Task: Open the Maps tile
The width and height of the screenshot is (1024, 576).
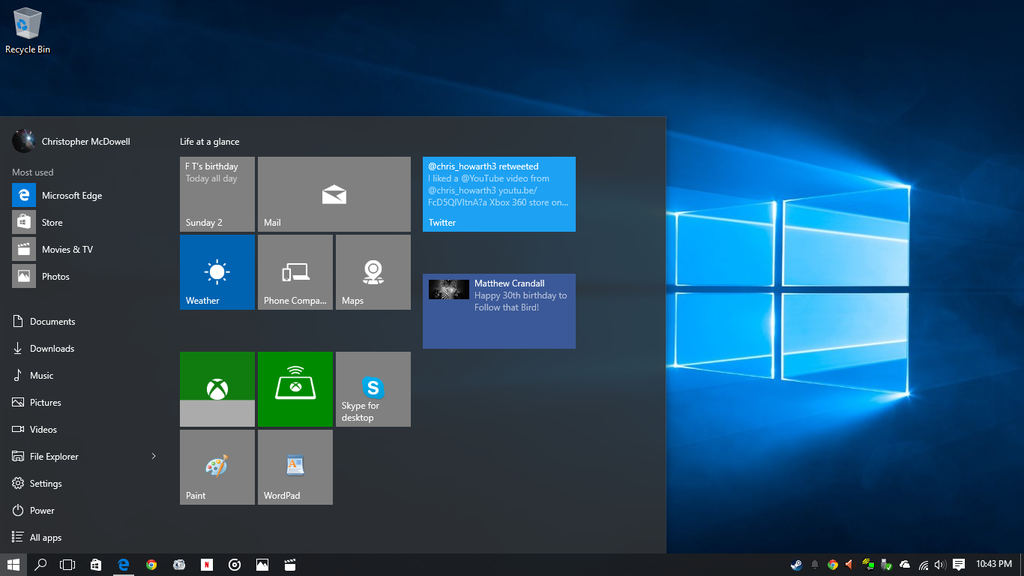Action: coord(373,272)
